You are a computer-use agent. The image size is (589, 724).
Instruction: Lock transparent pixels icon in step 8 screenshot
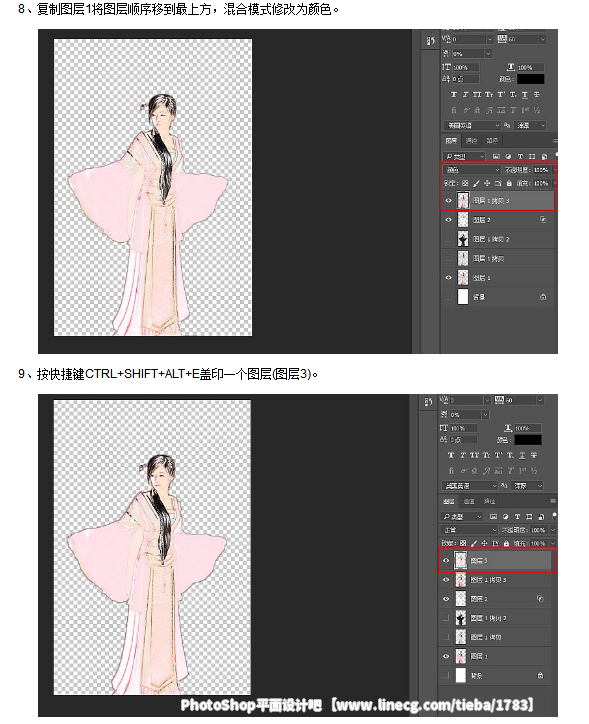click(x=465, y=183)
